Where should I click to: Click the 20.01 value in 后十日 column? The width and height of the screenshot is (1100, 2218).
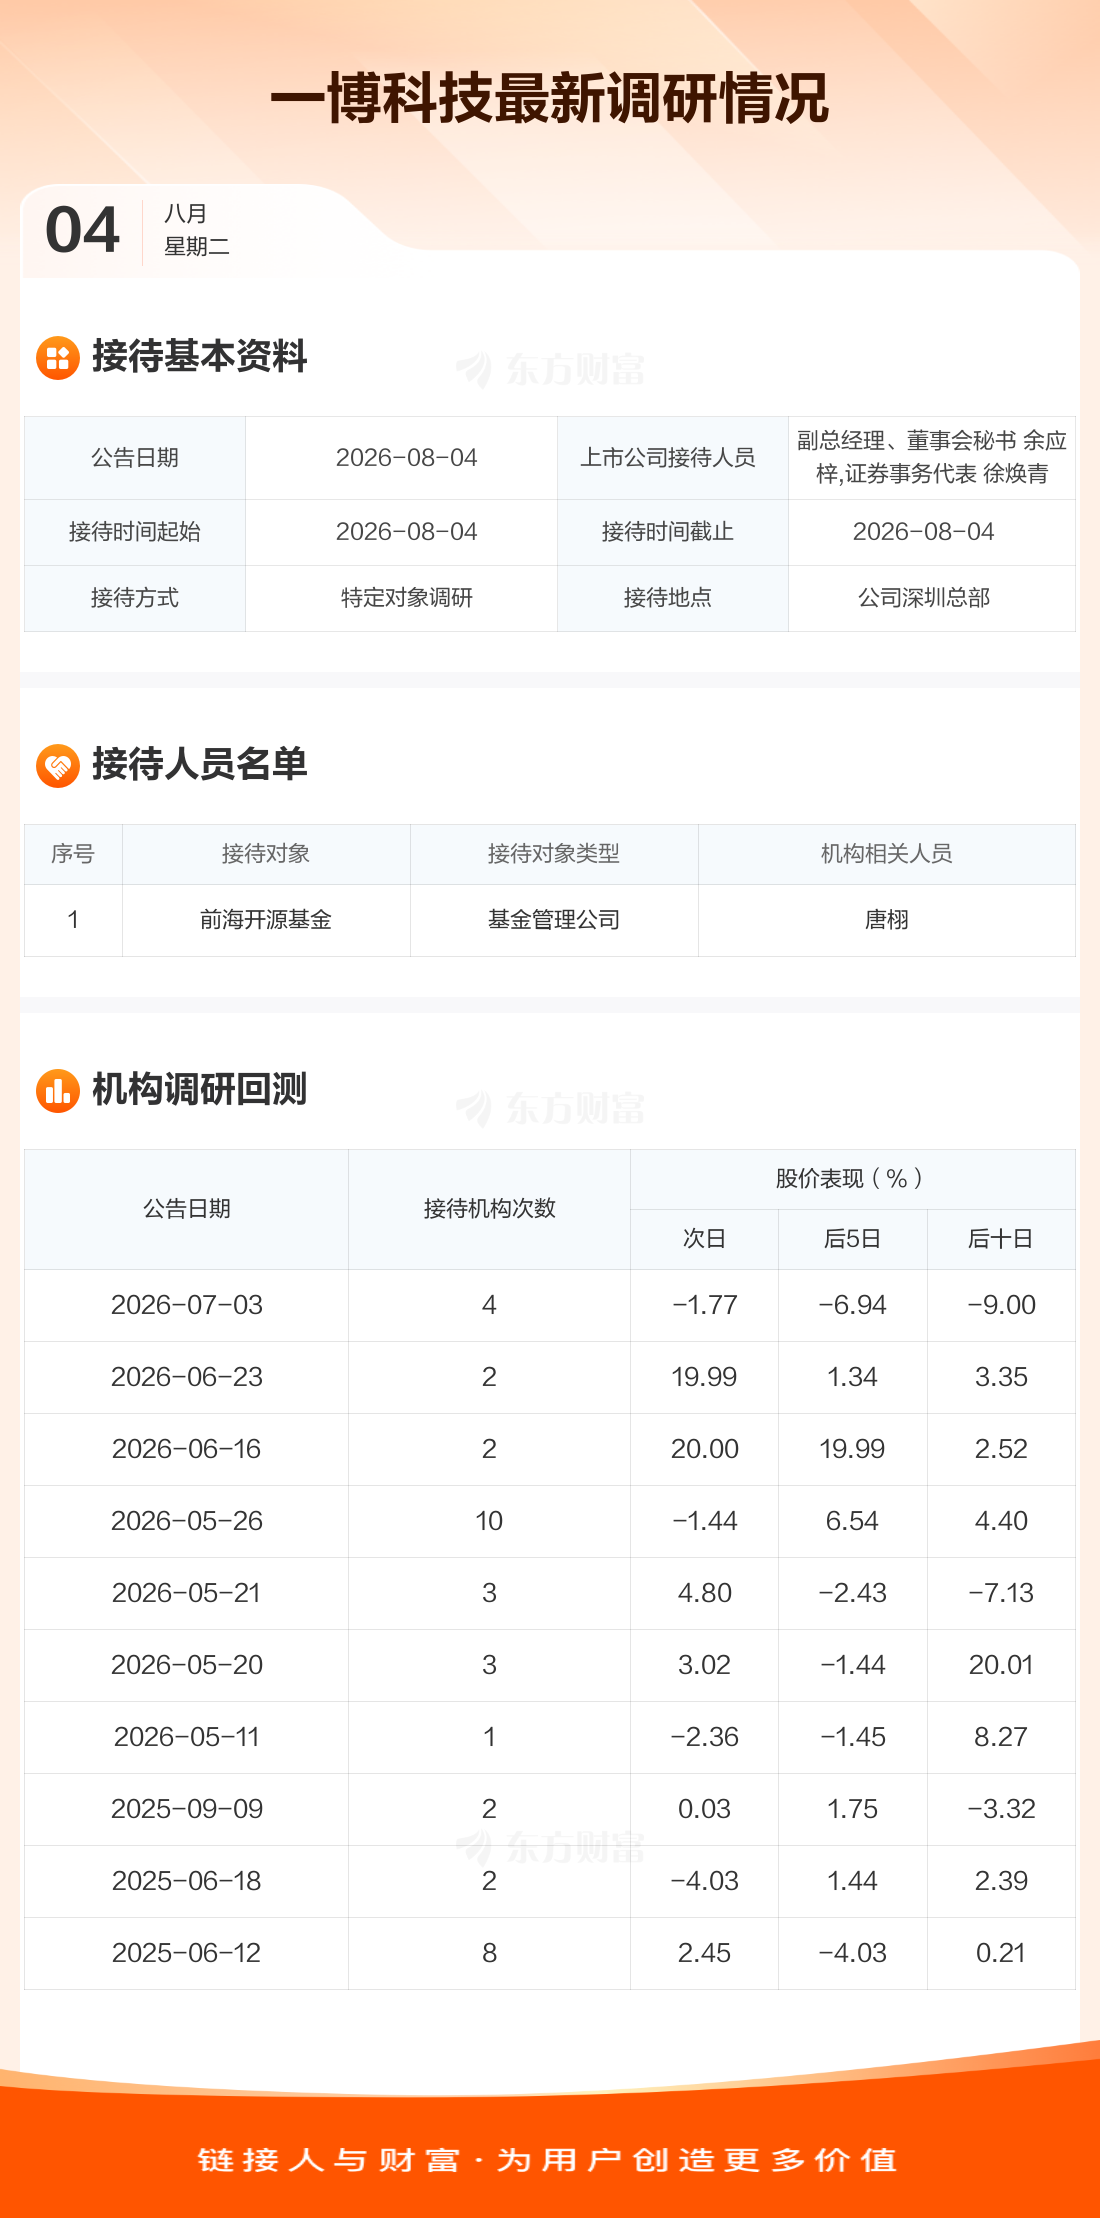pyautogui.click(x=1001, y=1665)
